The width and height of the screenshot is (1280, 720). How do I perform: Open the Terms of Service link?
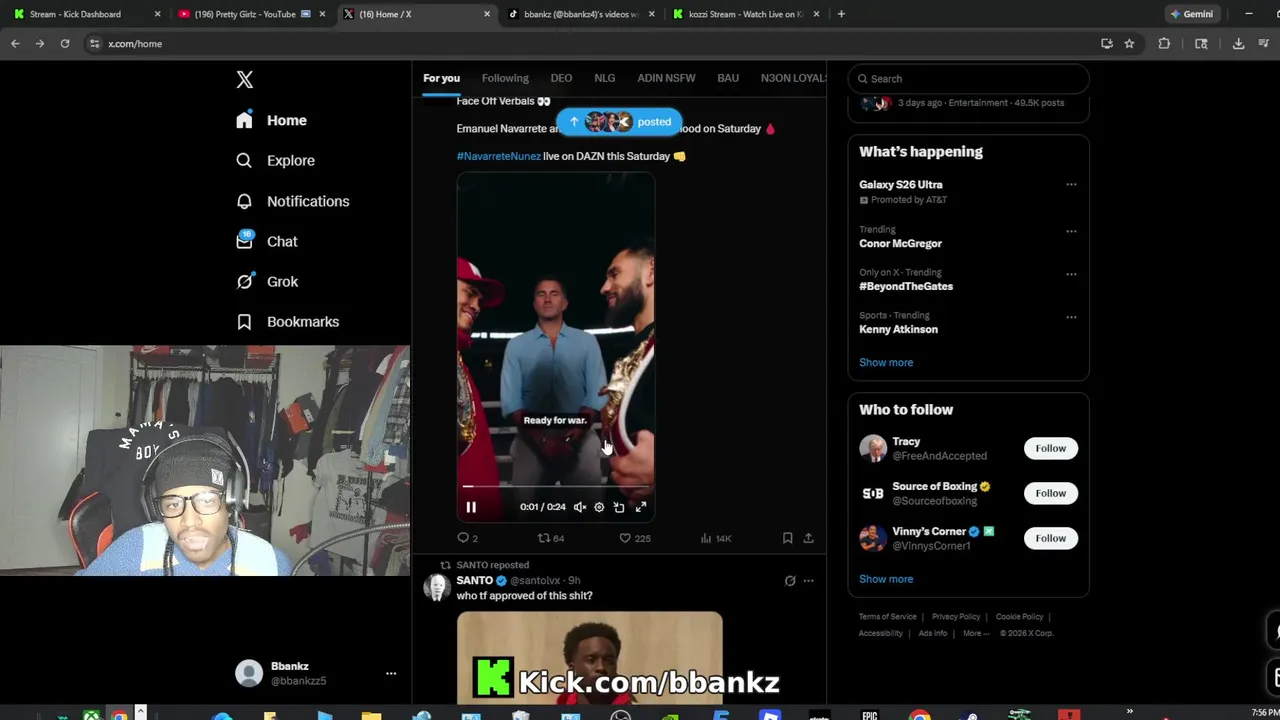click(x=887, y=617)
